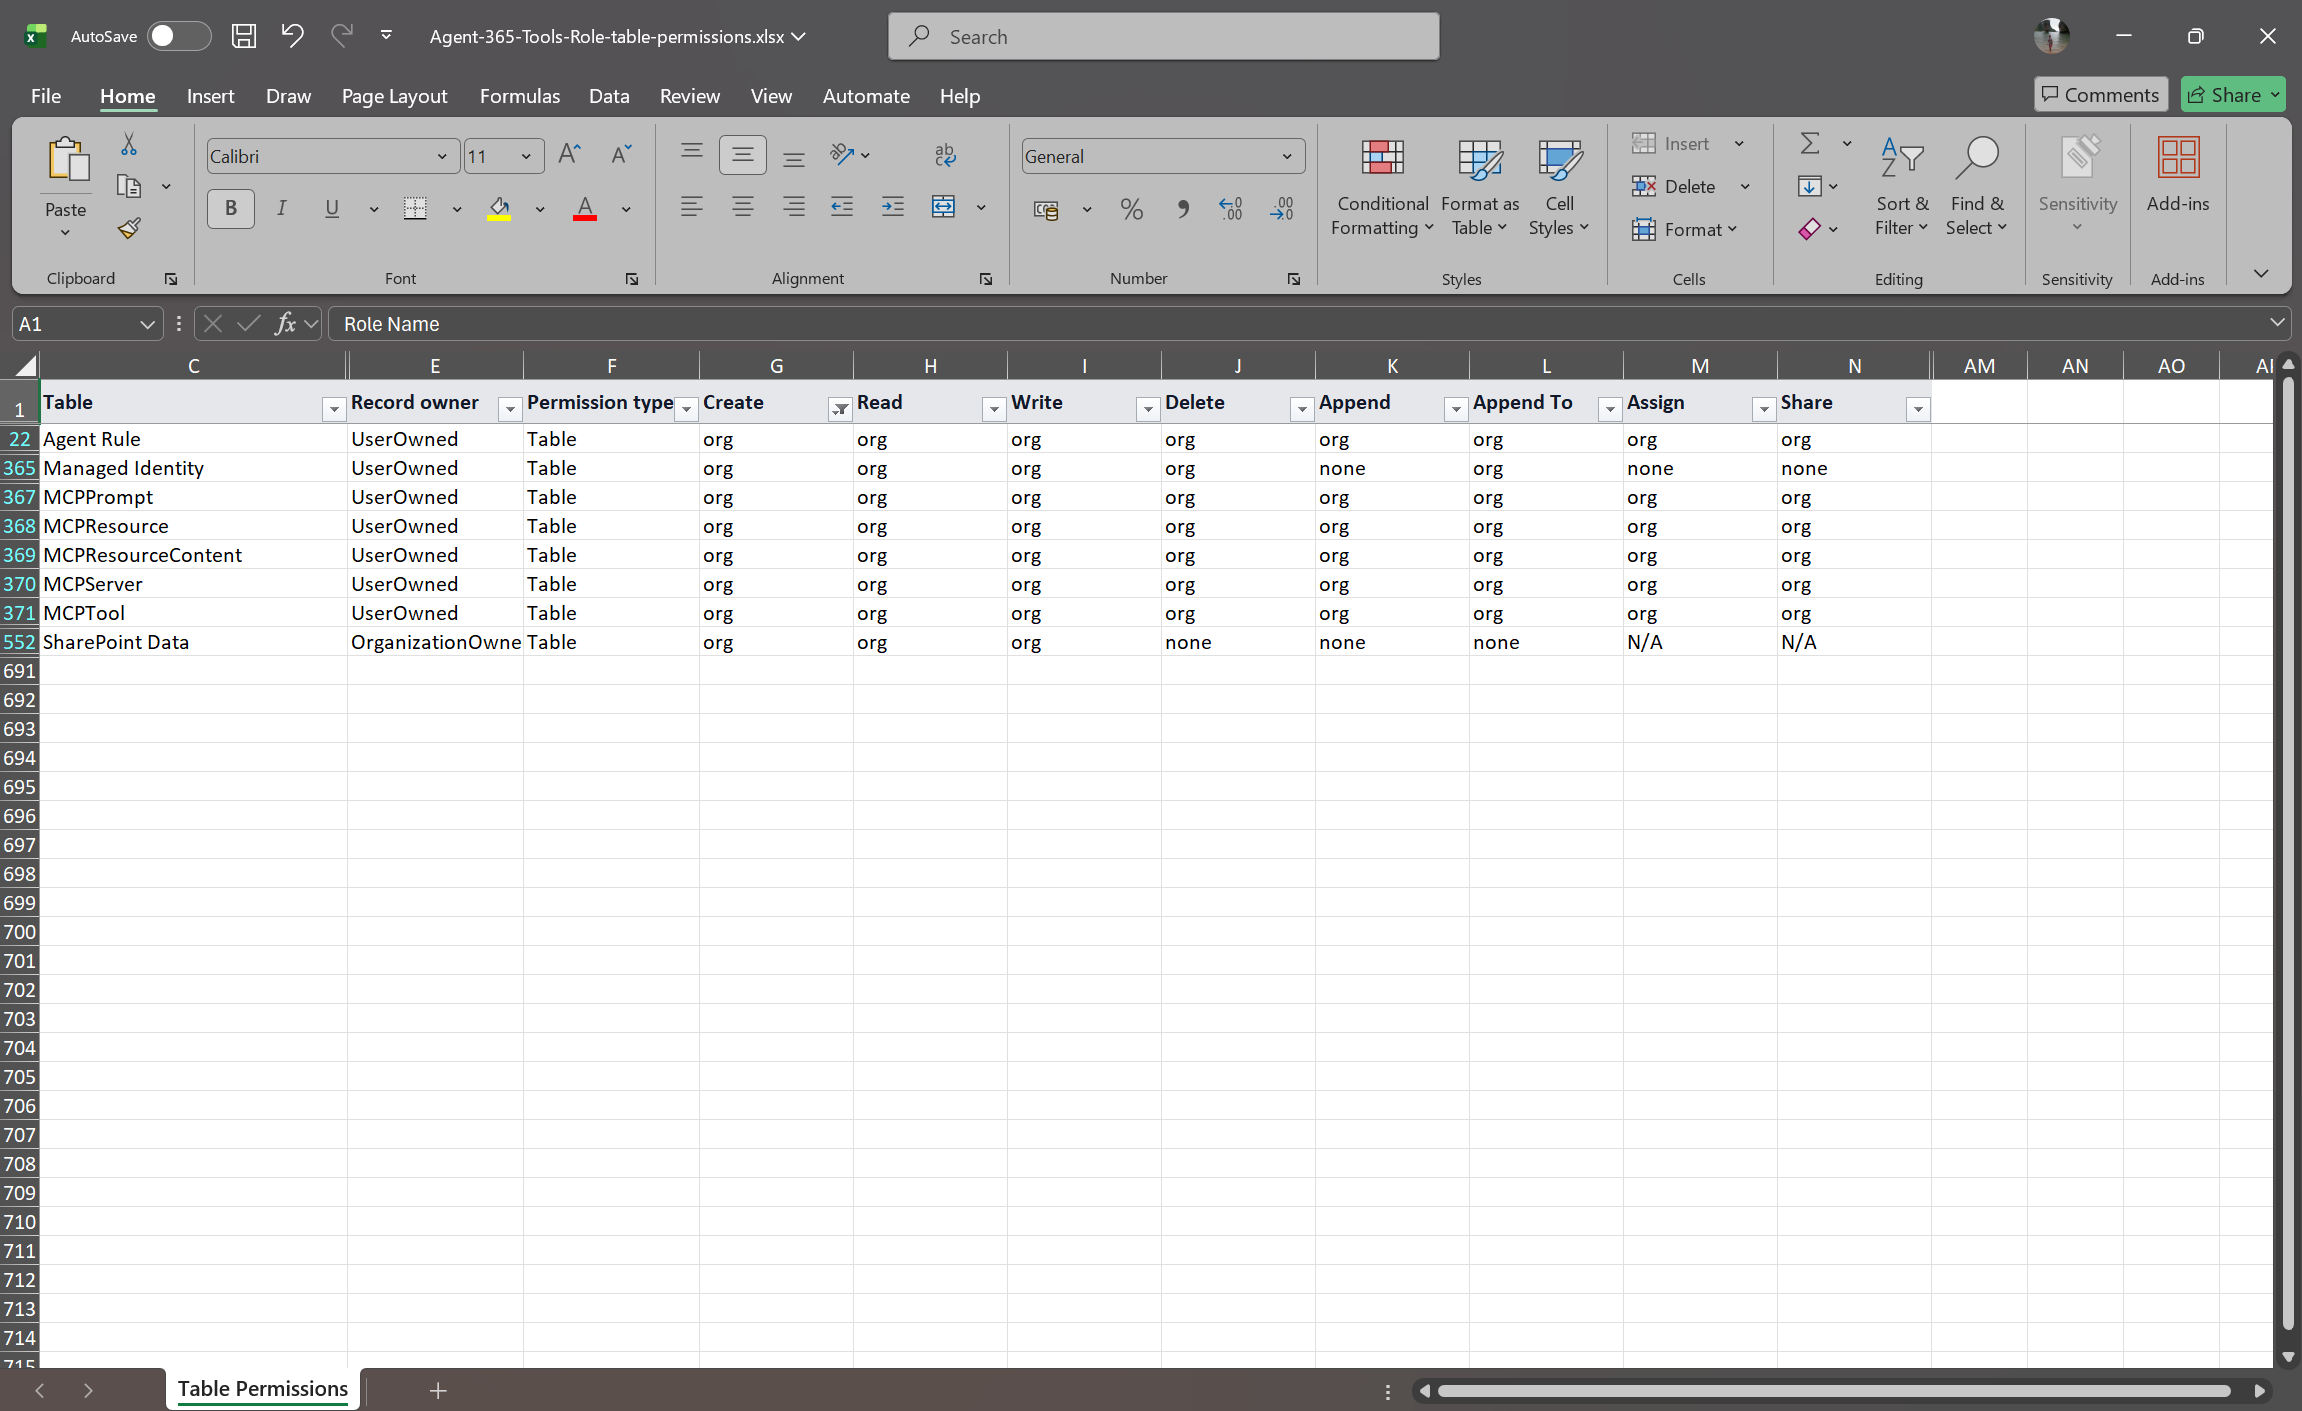Open the Share column filter dropdown

1918,409
